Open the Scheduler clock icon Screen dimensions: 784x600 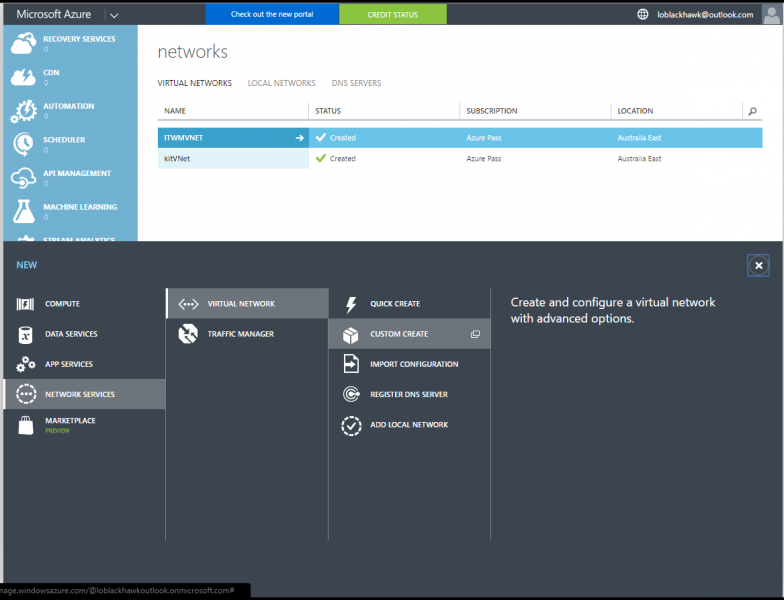click(24, 144)
